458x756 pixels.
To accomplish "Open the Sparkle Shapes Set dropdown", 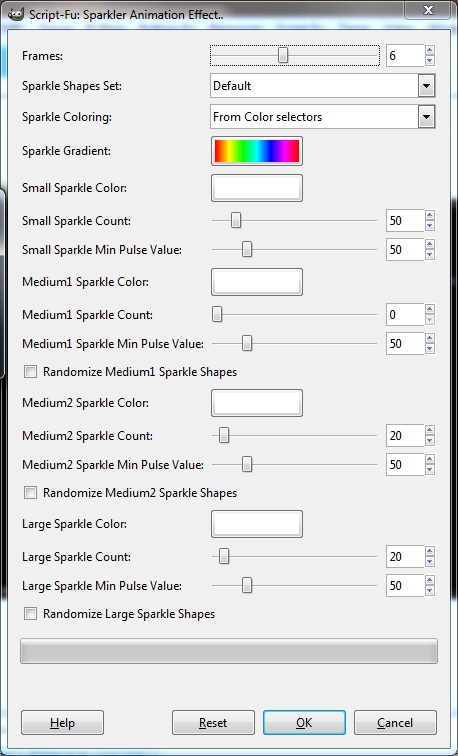I will [323, 86].
